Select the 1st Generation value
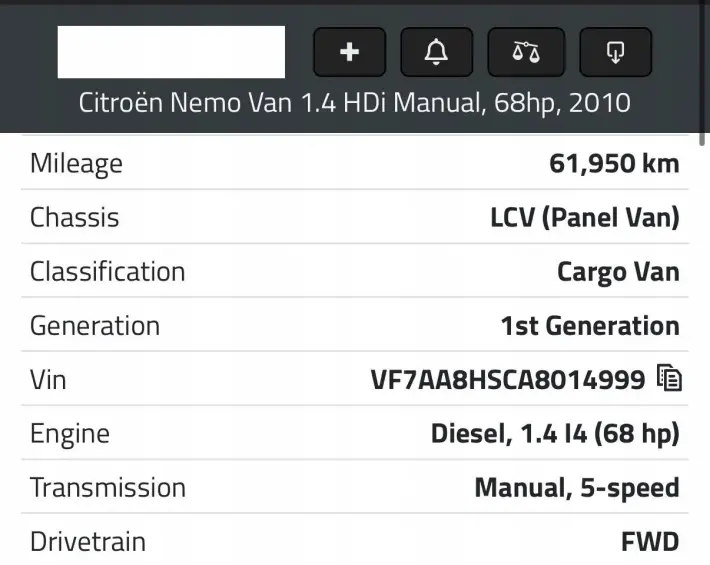This screenshot has height=565, width=710. pos(590,326)
